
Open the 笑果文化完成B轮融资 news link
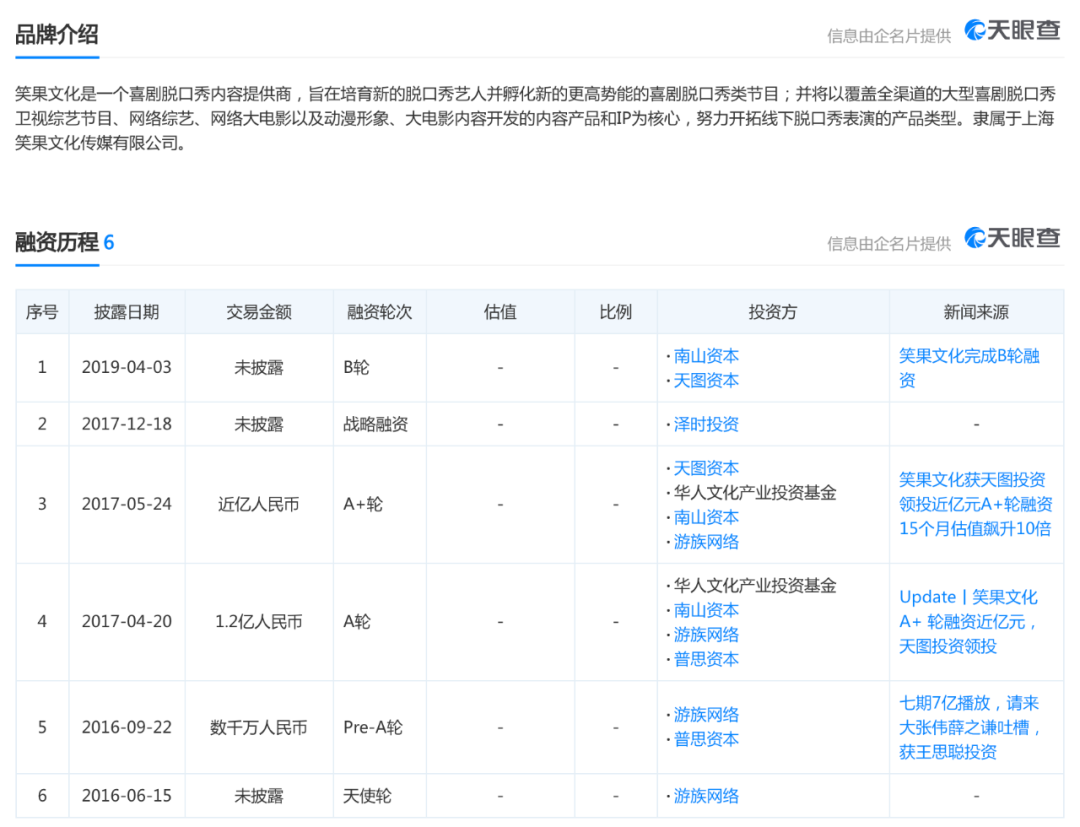[969, 368]
